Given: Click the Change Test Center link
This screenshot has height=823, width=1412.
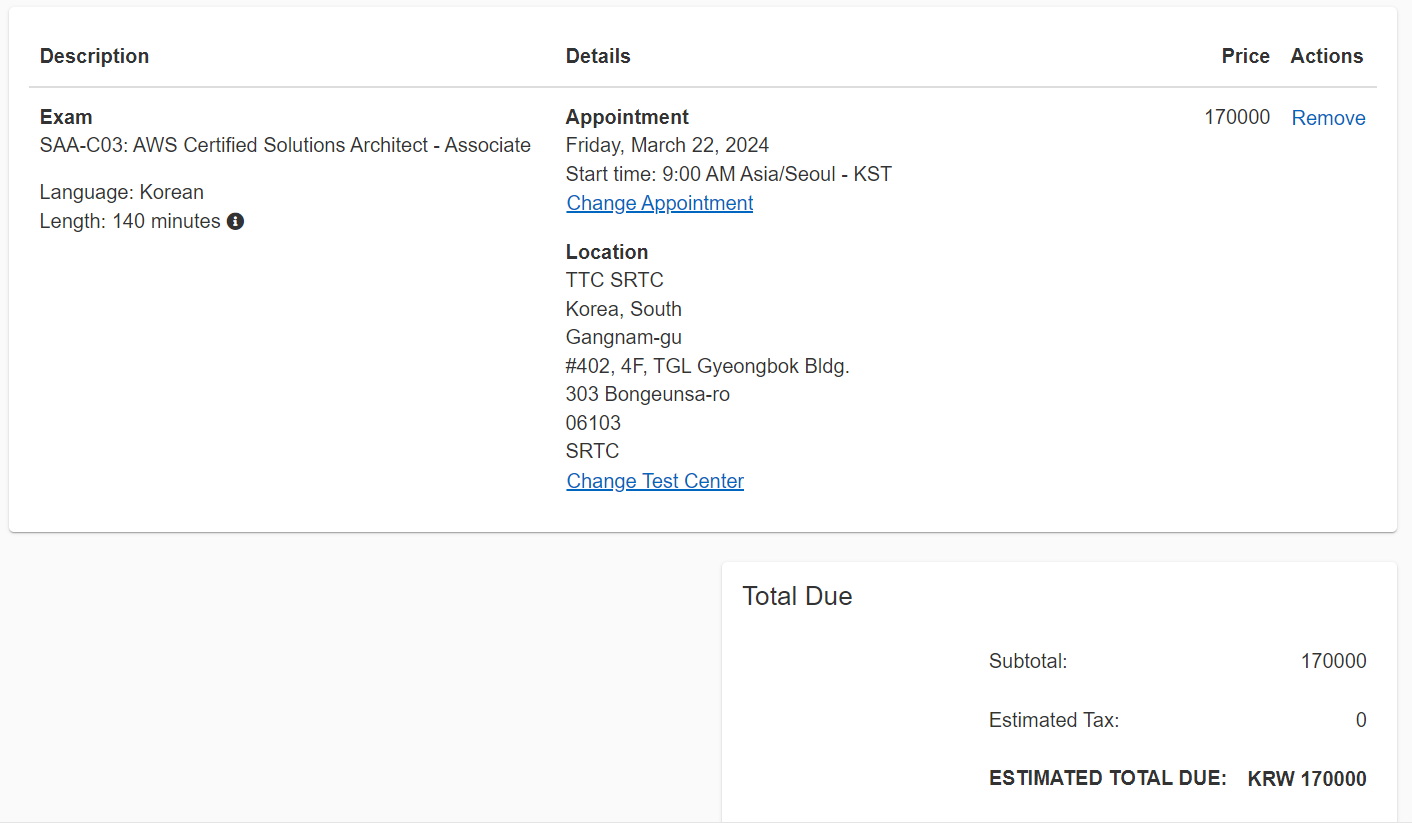Looking at the screenshot, I should (655, 481).
